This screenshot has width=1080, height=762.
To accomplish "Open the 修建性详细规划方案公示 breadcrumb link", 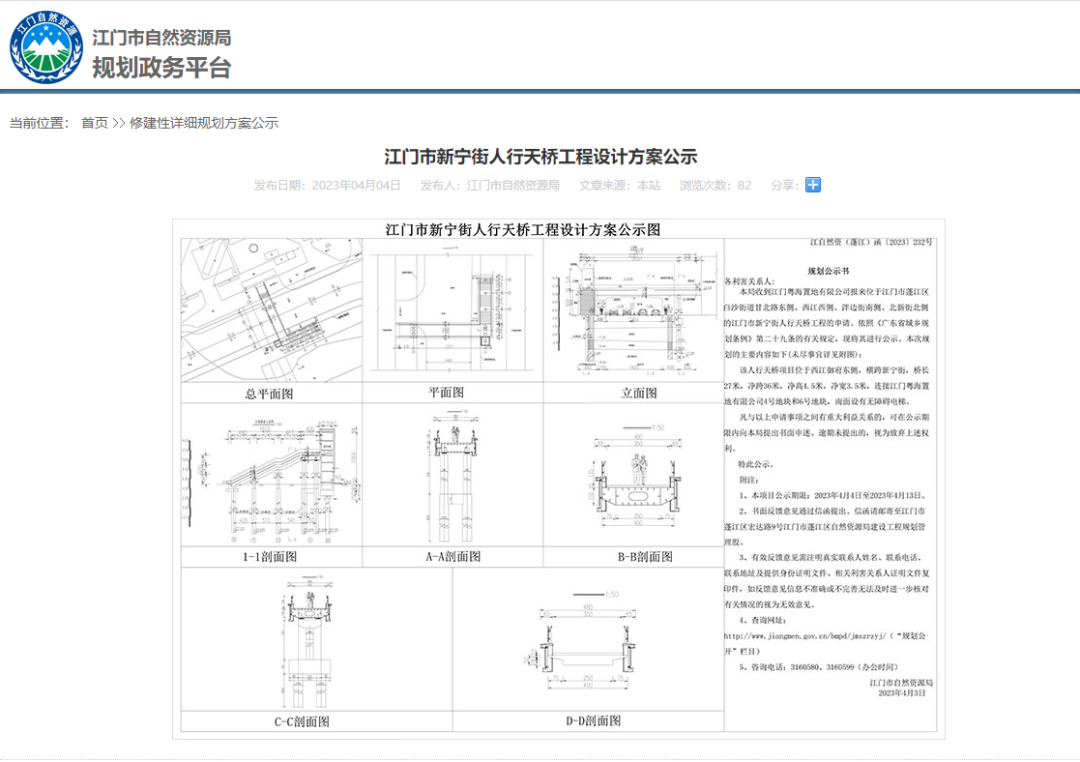I will click(204, 123).
